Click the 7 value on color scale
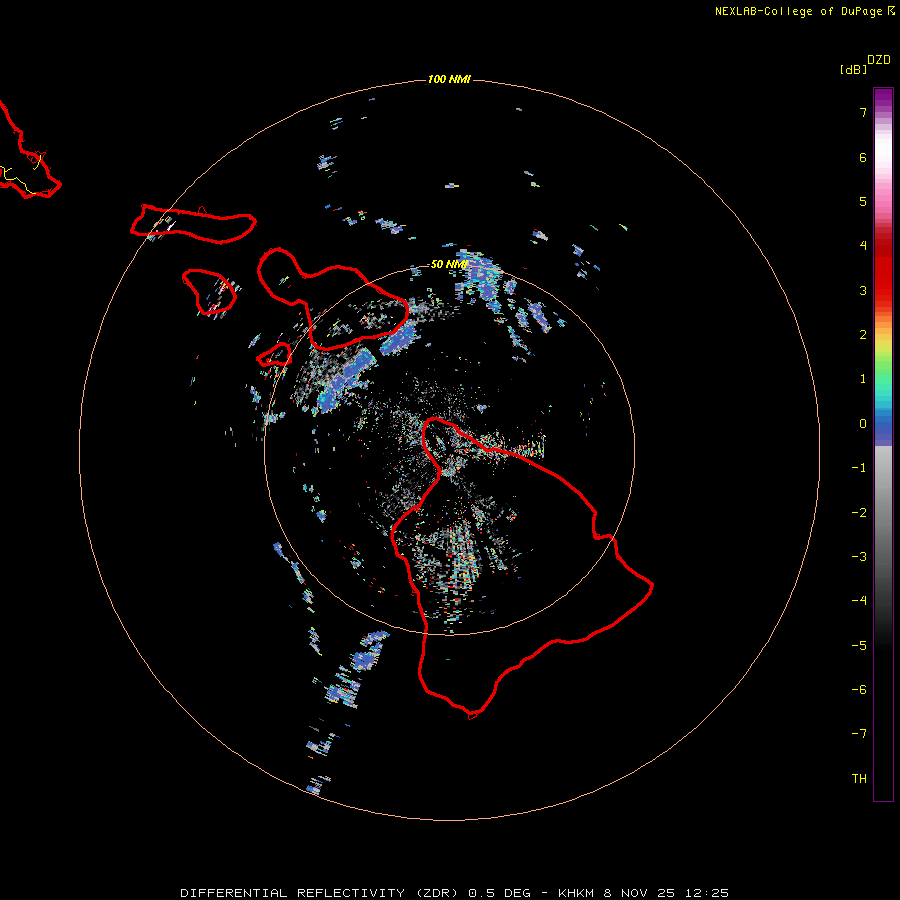Screen dimensions: 900x900 click(863, 112)
